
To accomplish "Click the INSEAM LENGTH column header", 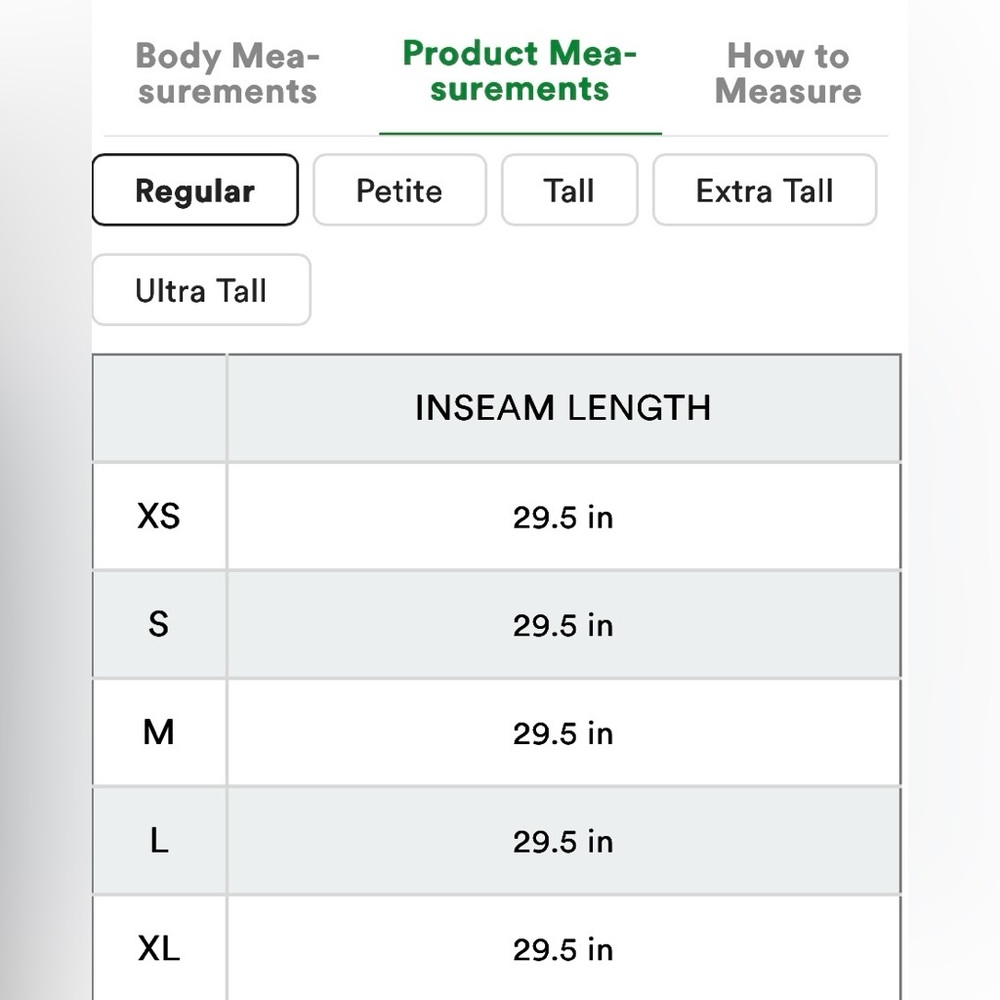I will tap(564, 408).
